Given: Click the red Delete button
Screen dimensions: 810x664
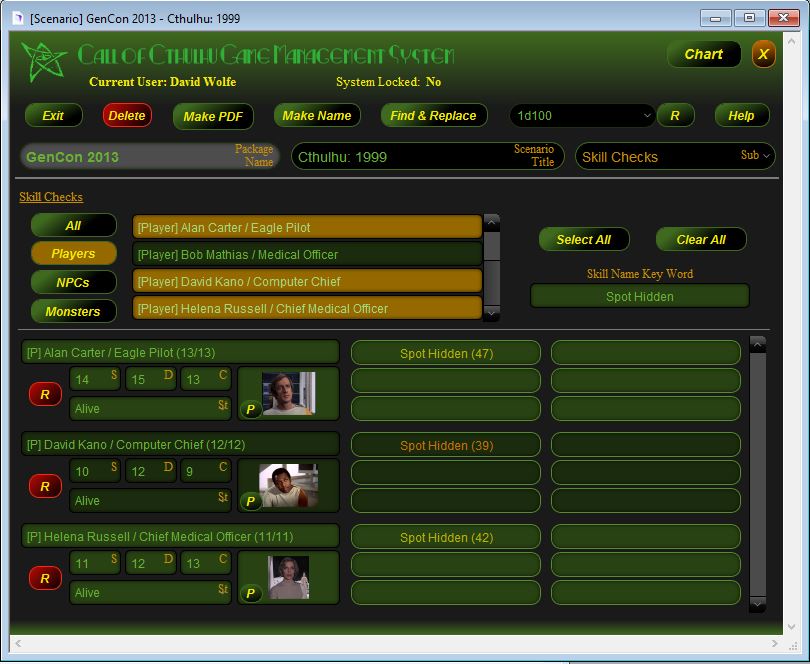Looking at the screenshot, I should pos(127,115).
